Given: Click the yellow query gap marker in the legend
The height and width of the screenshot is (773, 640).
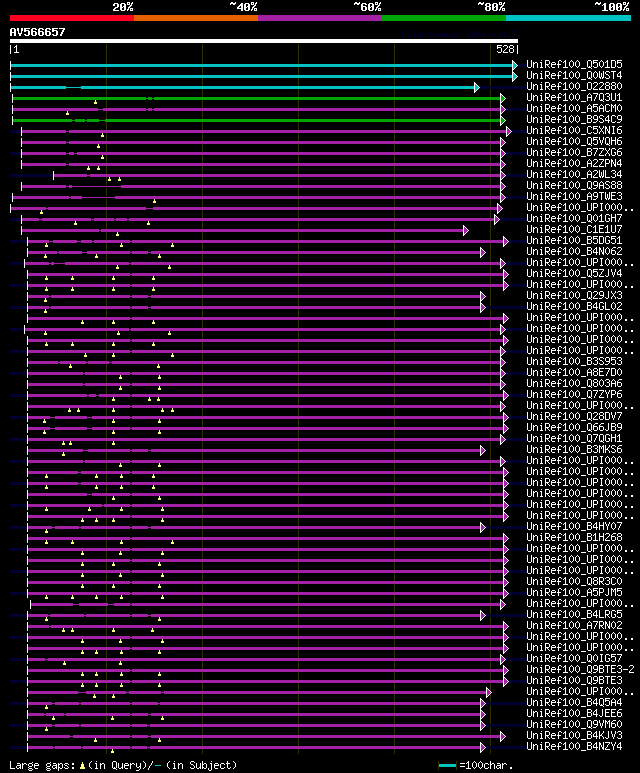Looking at the screenshot, I should coord(82,766).
